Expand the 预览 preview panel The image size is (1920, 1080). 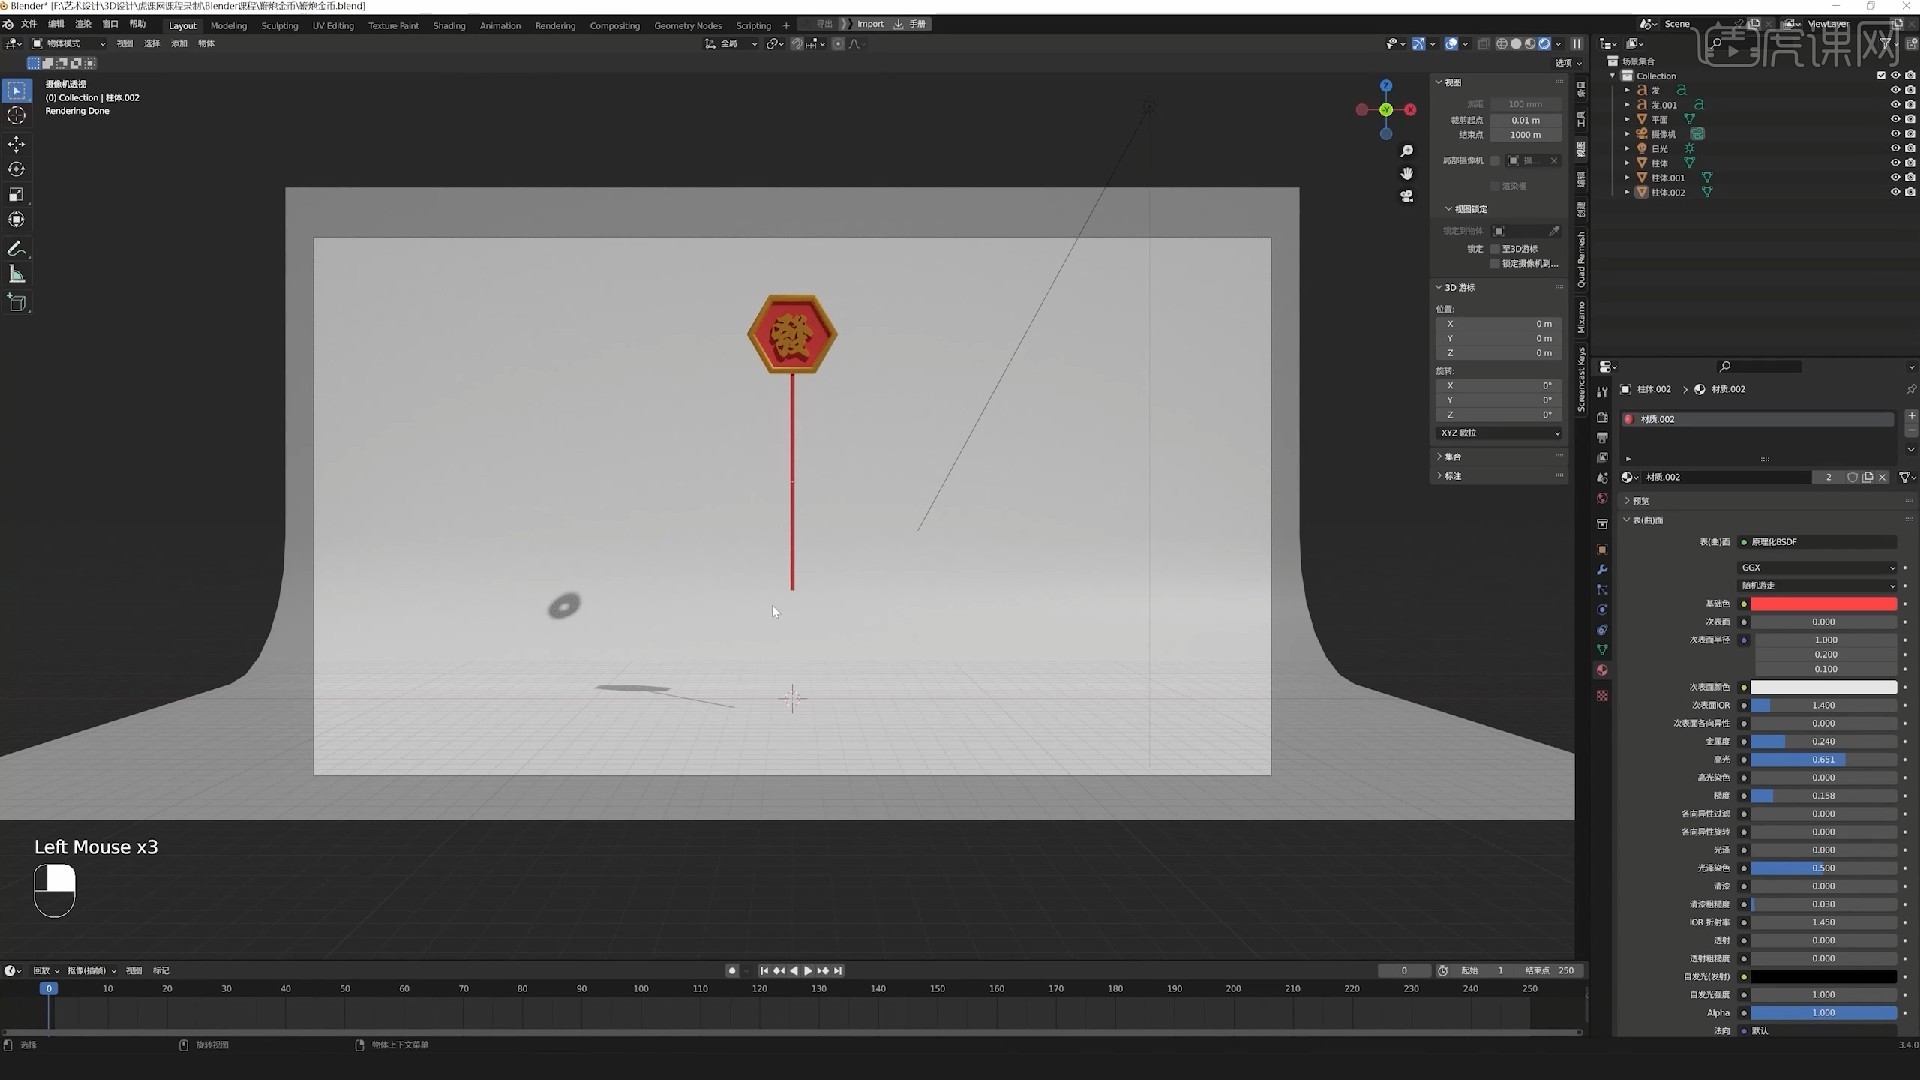point(1627,501)
